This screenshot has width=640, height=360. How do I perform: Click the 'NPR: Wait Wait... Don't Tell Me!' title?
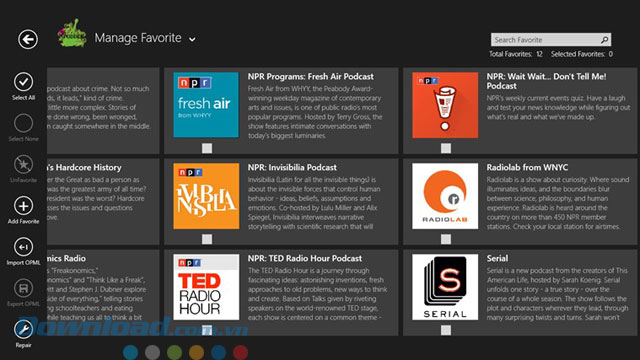546,81
